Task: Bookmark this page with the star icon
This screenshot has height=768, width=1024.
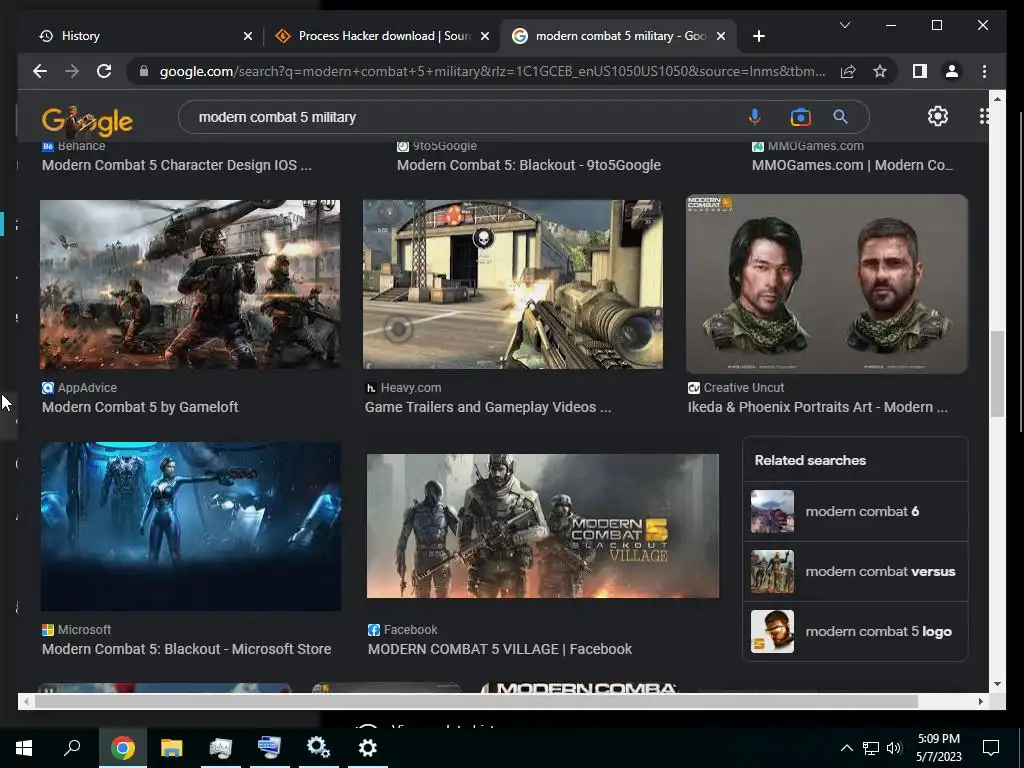Action: coord(880,71)
